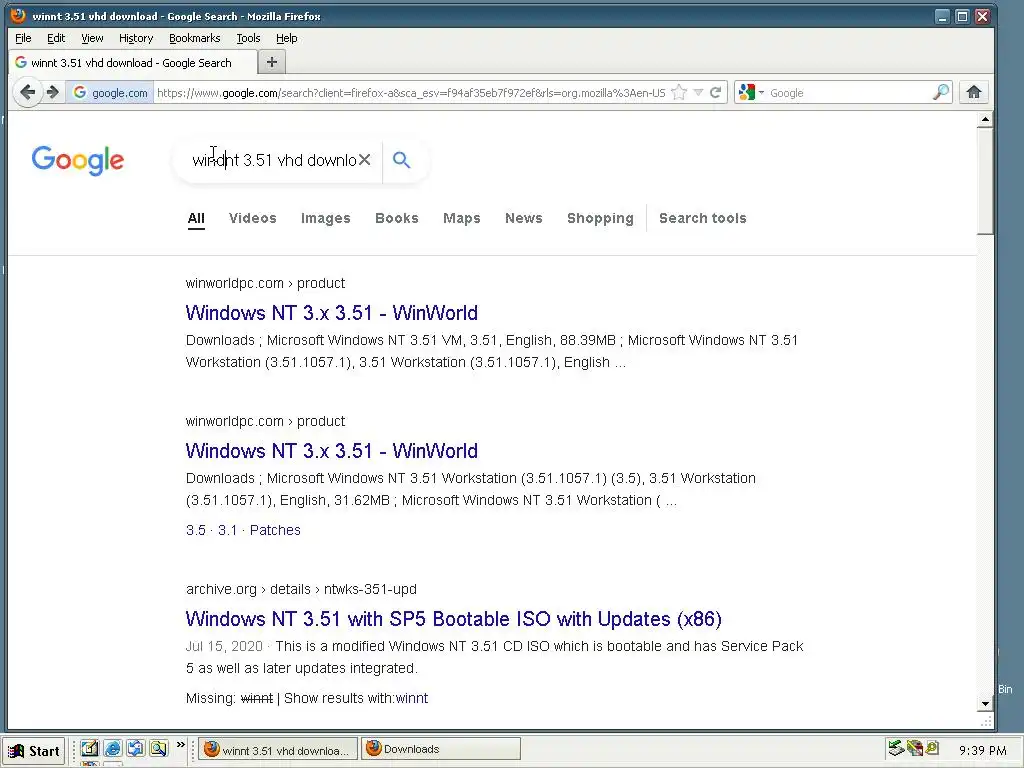Launch Internet Explorer from quick launch
This screenshot has width=1024, height=768.
(x=112, y=748)
